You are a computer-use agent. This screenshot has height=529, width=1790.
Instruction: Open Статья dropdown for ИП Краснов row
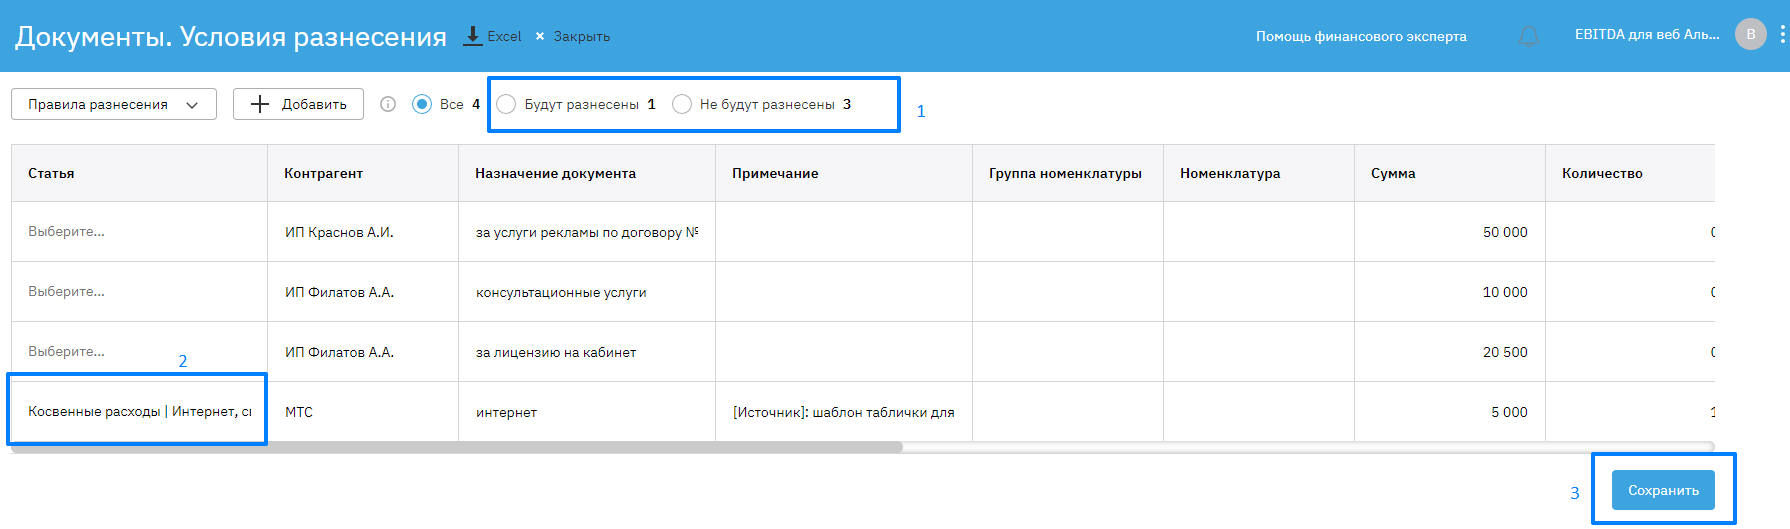[x=139, y=232]
